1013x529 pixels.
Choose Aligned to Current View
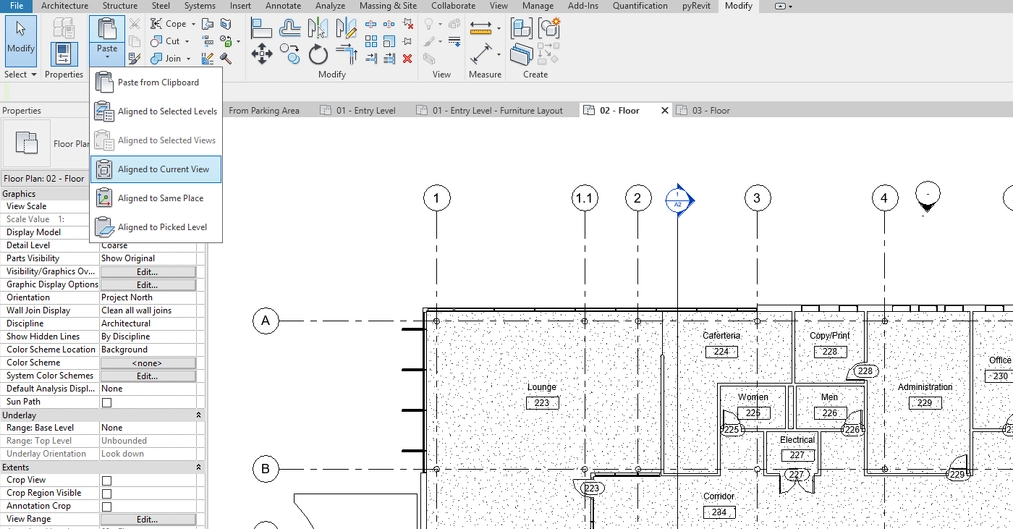(x=156, y=169)
